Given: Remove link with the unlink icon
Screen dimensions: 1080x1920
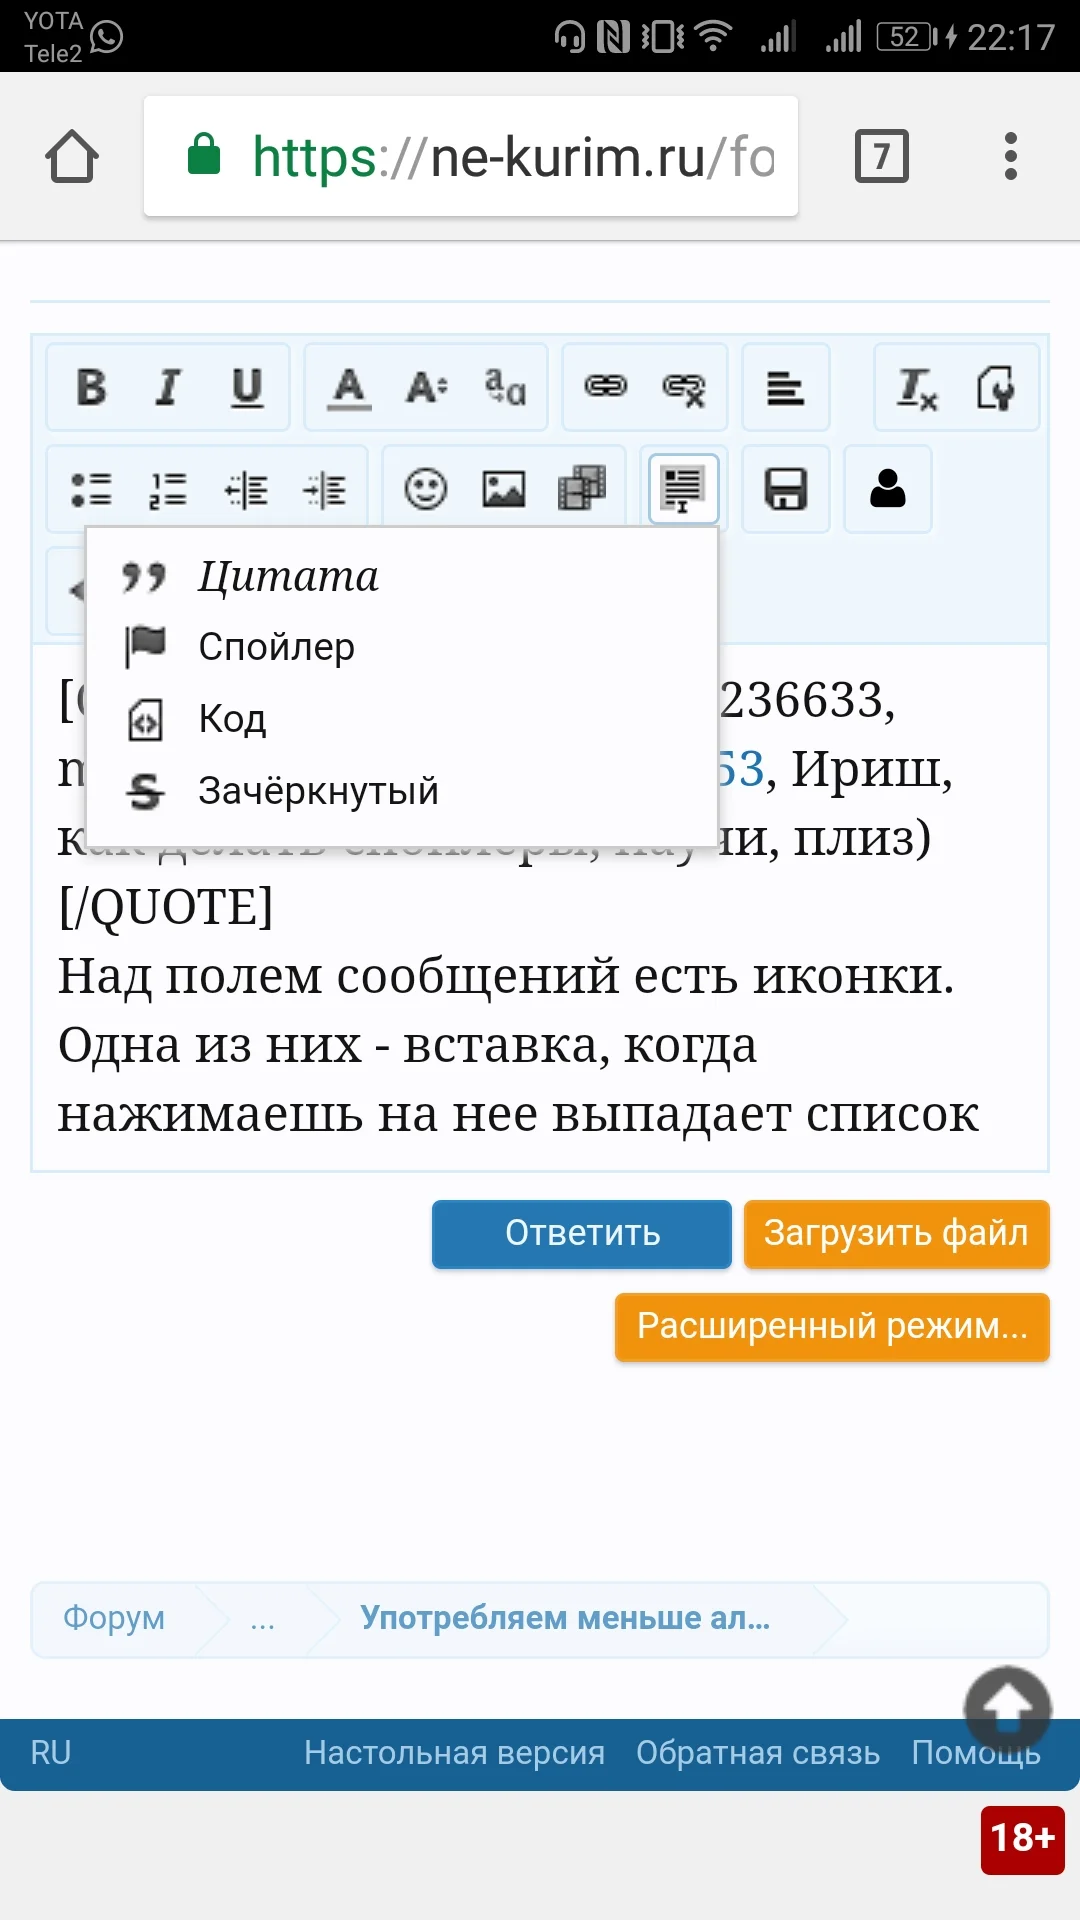Looking at the screenshot, I should coord(684,387).
